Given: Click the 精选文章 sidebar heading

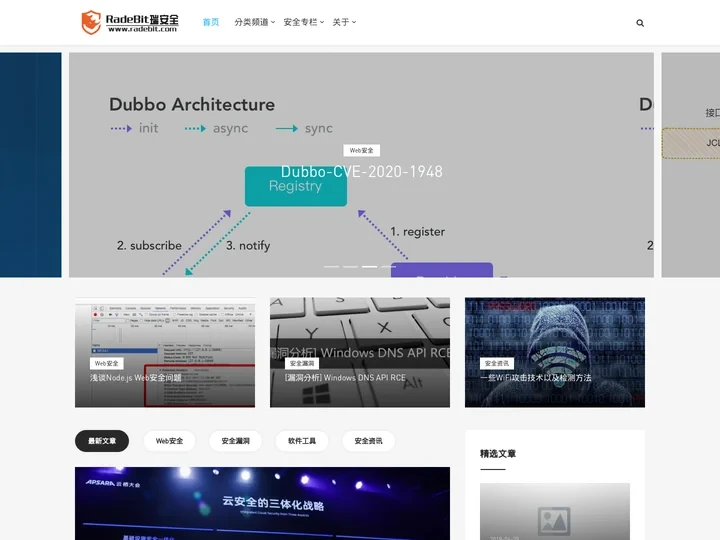Looking at the screenshot, I should pyautogui.click(x=498, y=454).
